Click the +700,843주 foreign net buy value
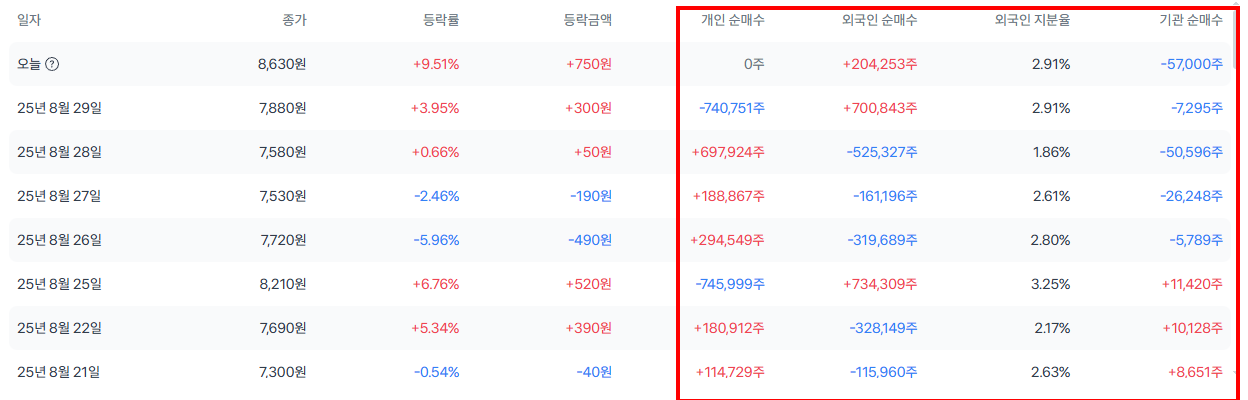 click(881, 108)
